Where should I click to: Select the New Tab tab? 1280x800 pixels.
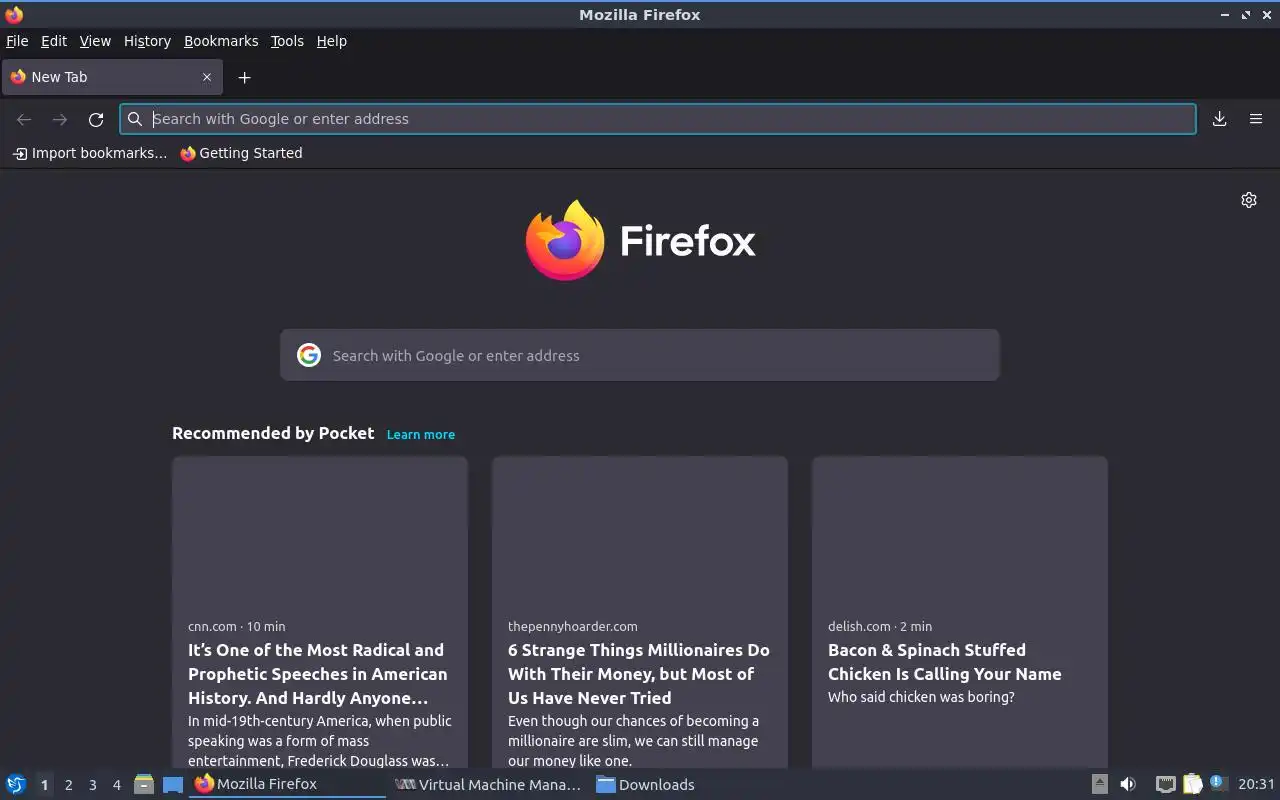pyautogui.click(x=111, y=77)
